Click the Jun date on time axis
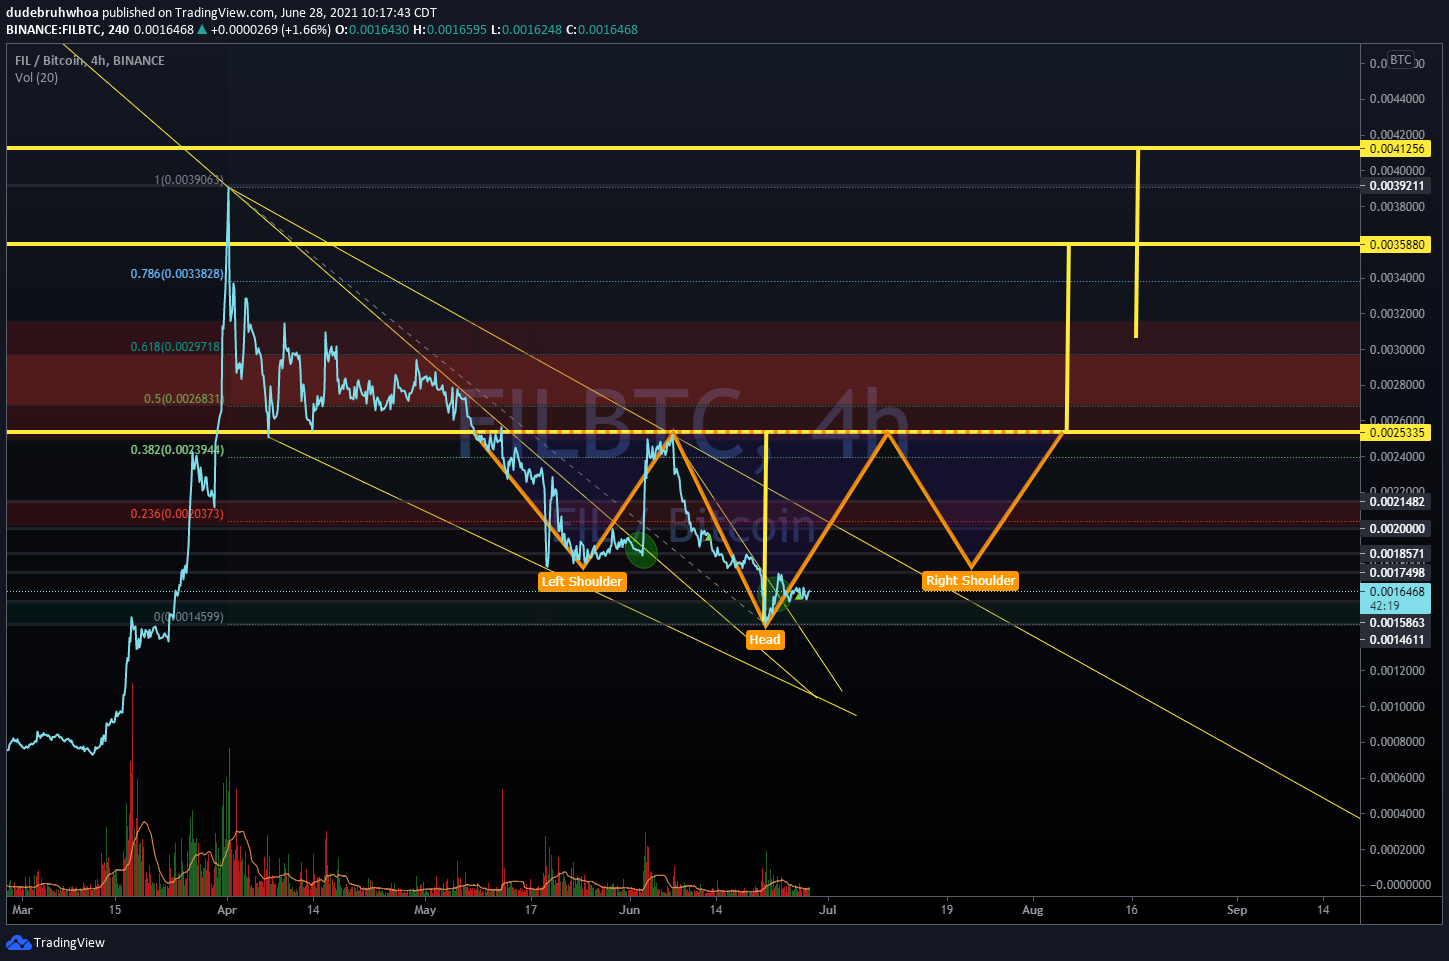Image resolution: width=1449 pixels, height=961 pixels. (629, 909)
